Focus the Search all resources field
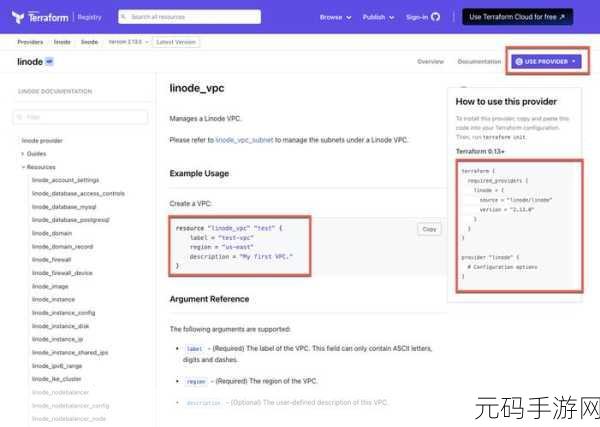Viewport: 600px width, 427px height. 189,17
